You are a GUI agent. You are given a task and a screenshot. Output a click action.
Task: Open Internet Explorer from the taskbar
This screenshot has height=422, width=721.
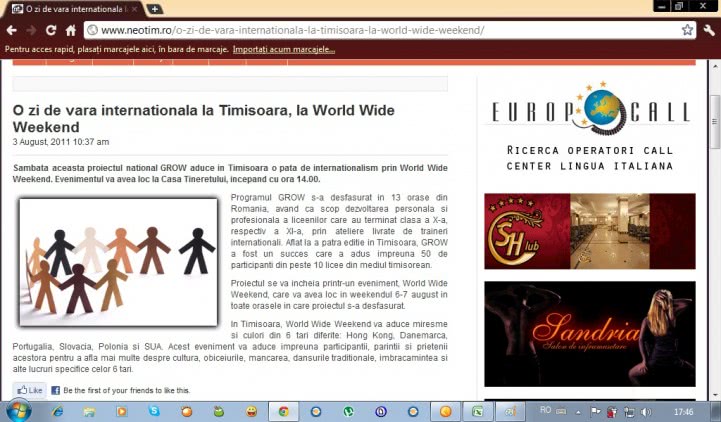(57, 411)
